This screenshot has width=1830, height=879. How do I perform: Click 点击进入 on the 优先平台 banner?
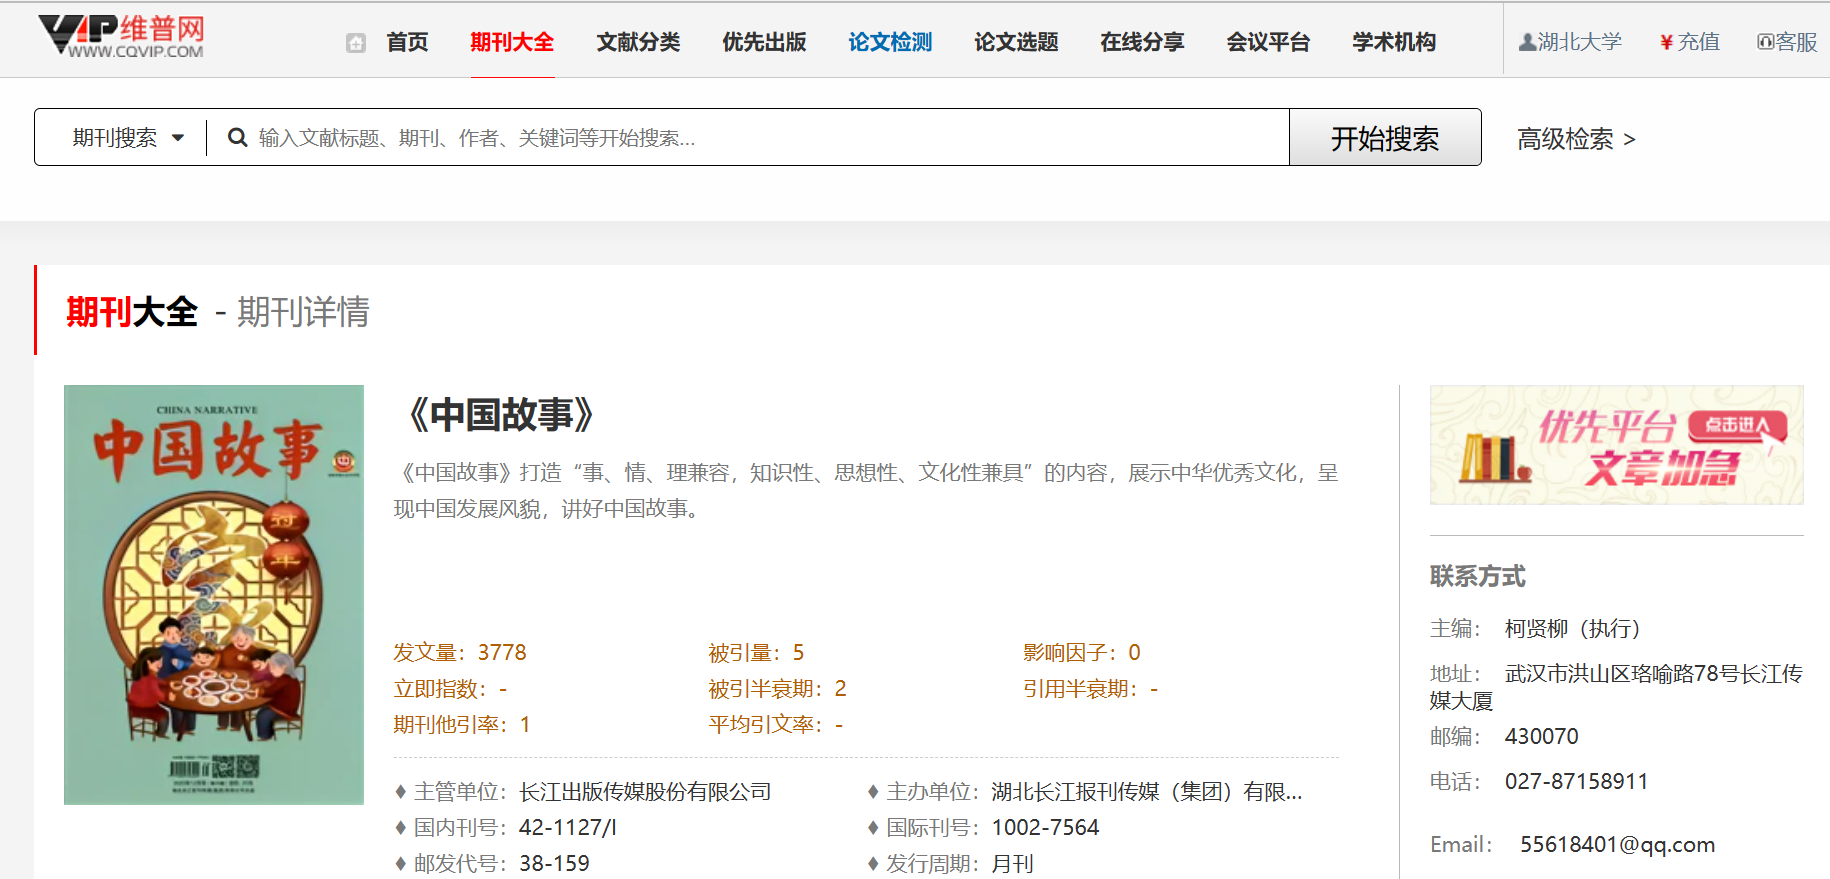pos(1736,425)
